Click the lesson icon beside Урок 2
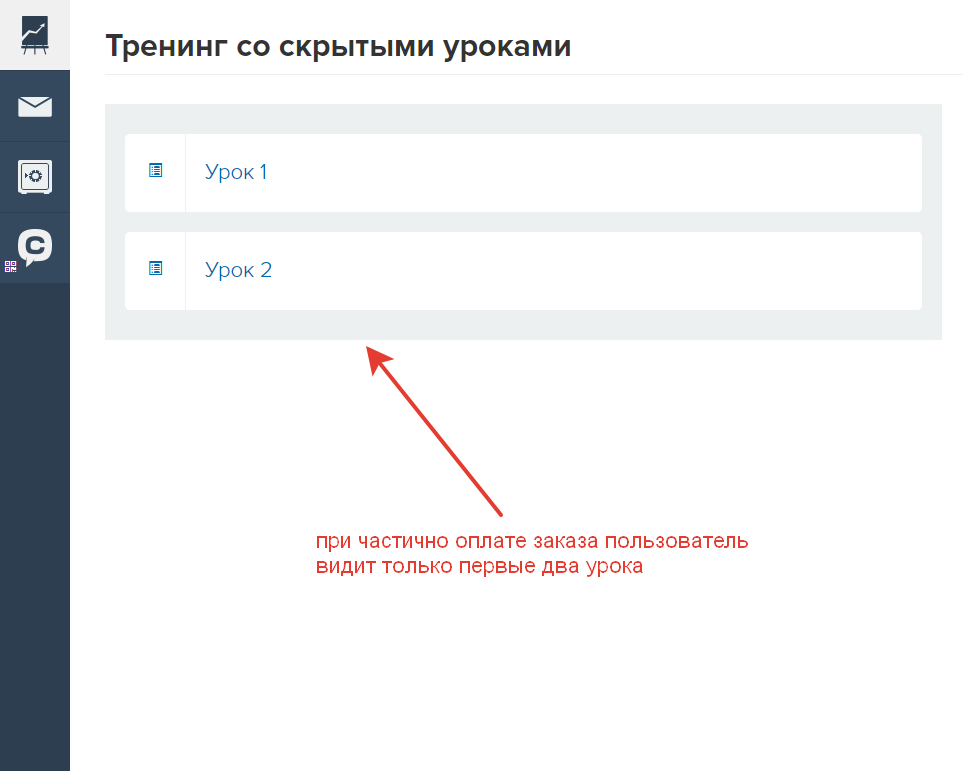Viewport: 963px width, 771px height. (x=155, y=269)
